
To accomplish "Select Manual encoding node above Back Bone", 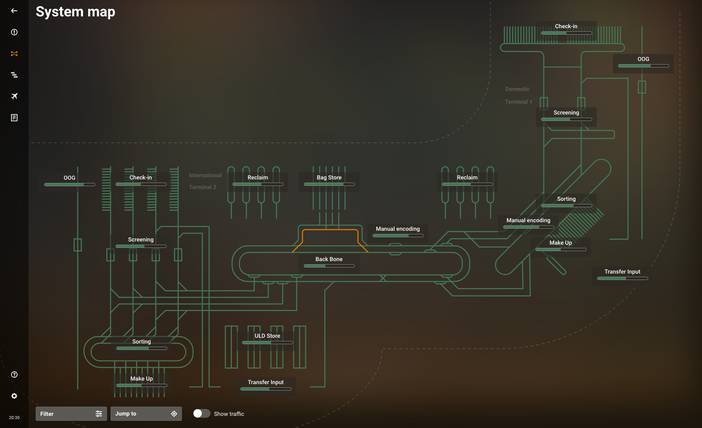I will click(x=398, y=231).
